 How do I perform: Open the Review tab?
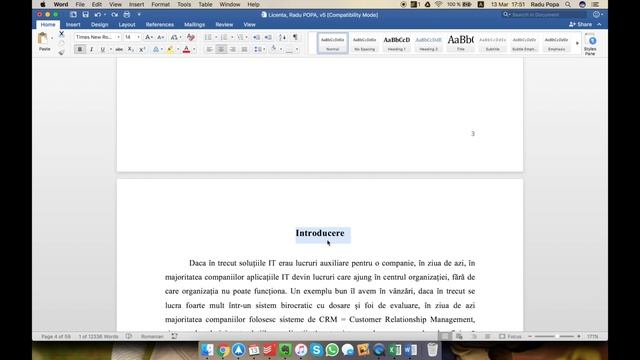click(x=224, y=24)
